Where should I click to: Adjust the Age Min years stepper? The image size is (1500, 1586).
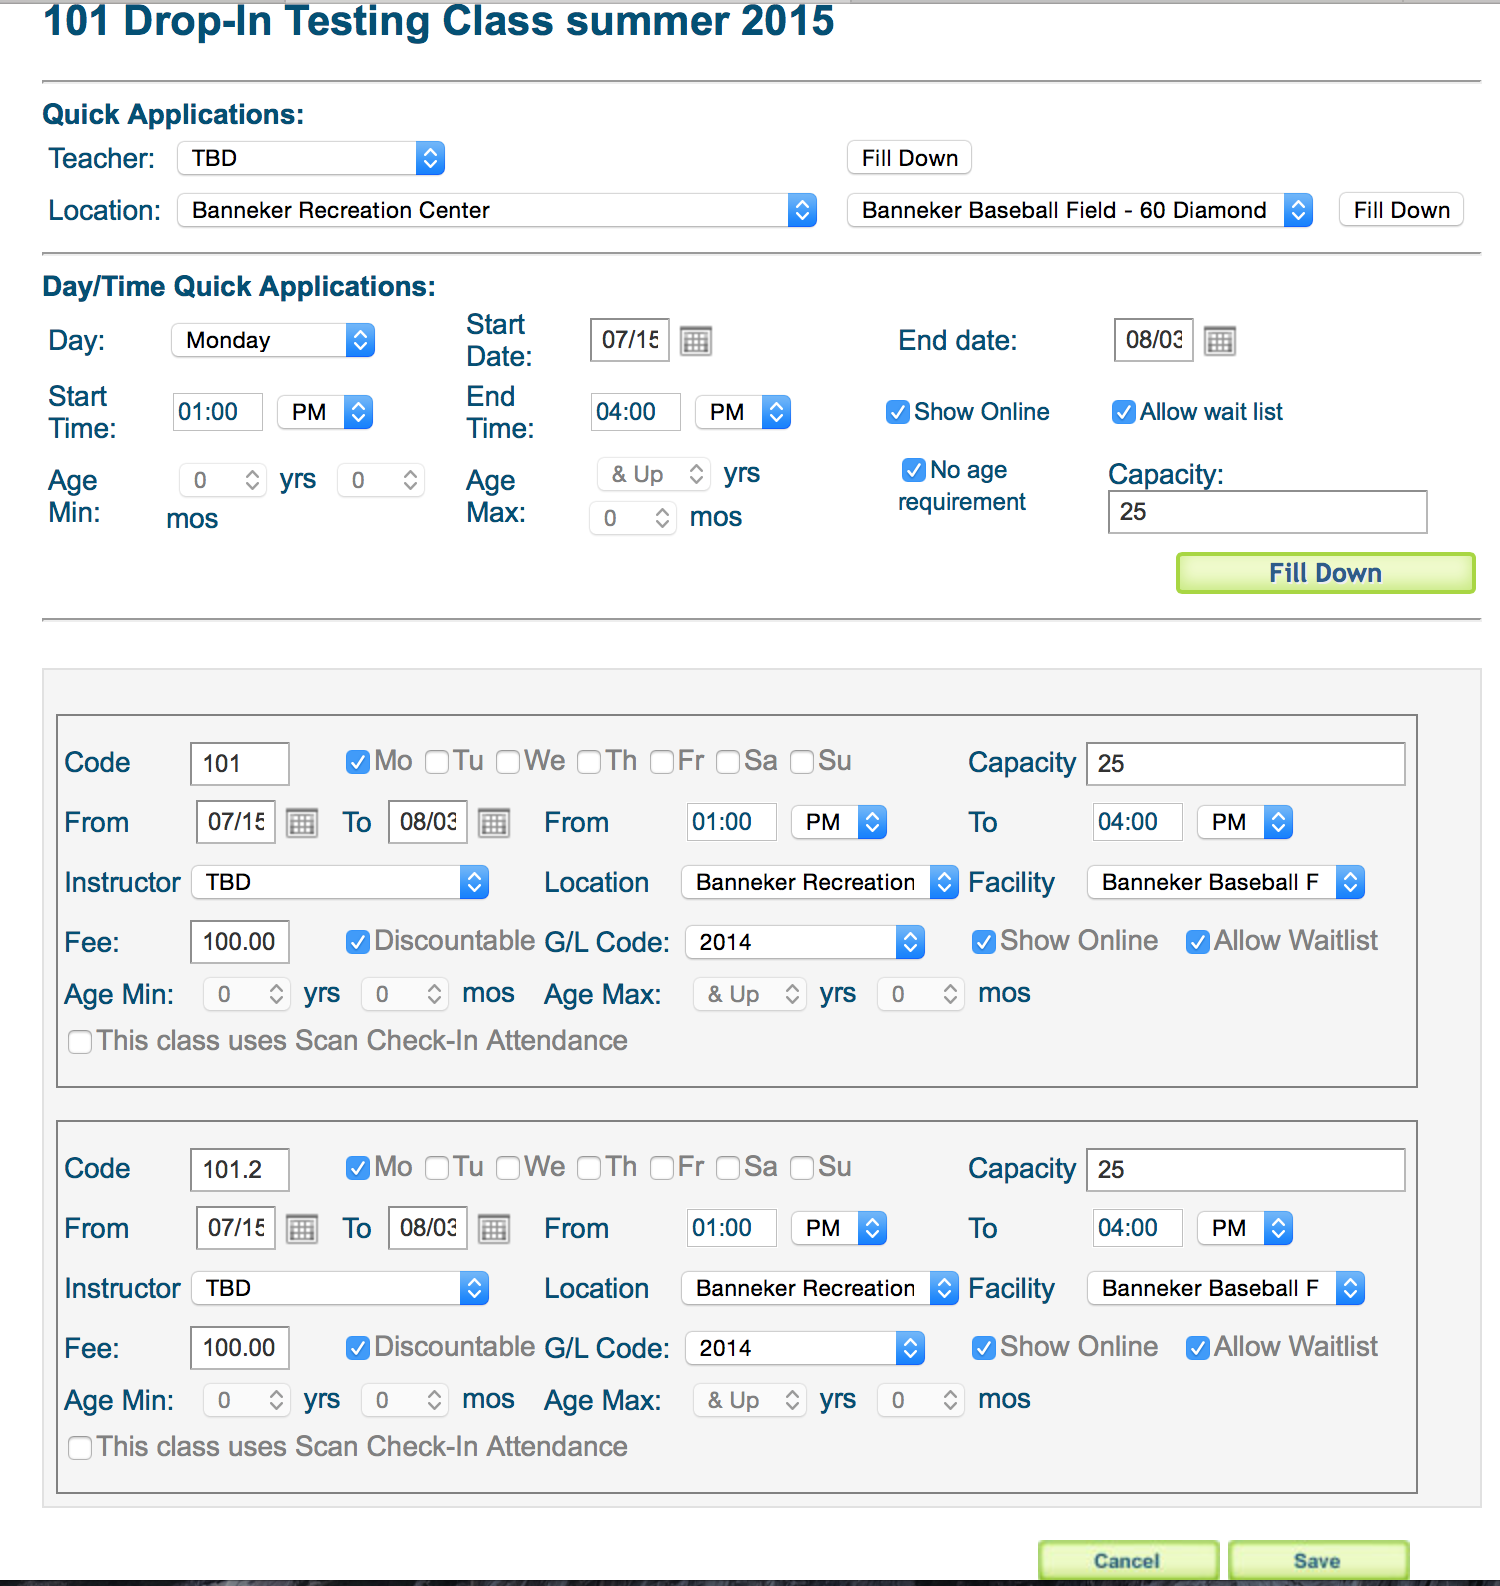pyautogui.click(x=252, y=480)
